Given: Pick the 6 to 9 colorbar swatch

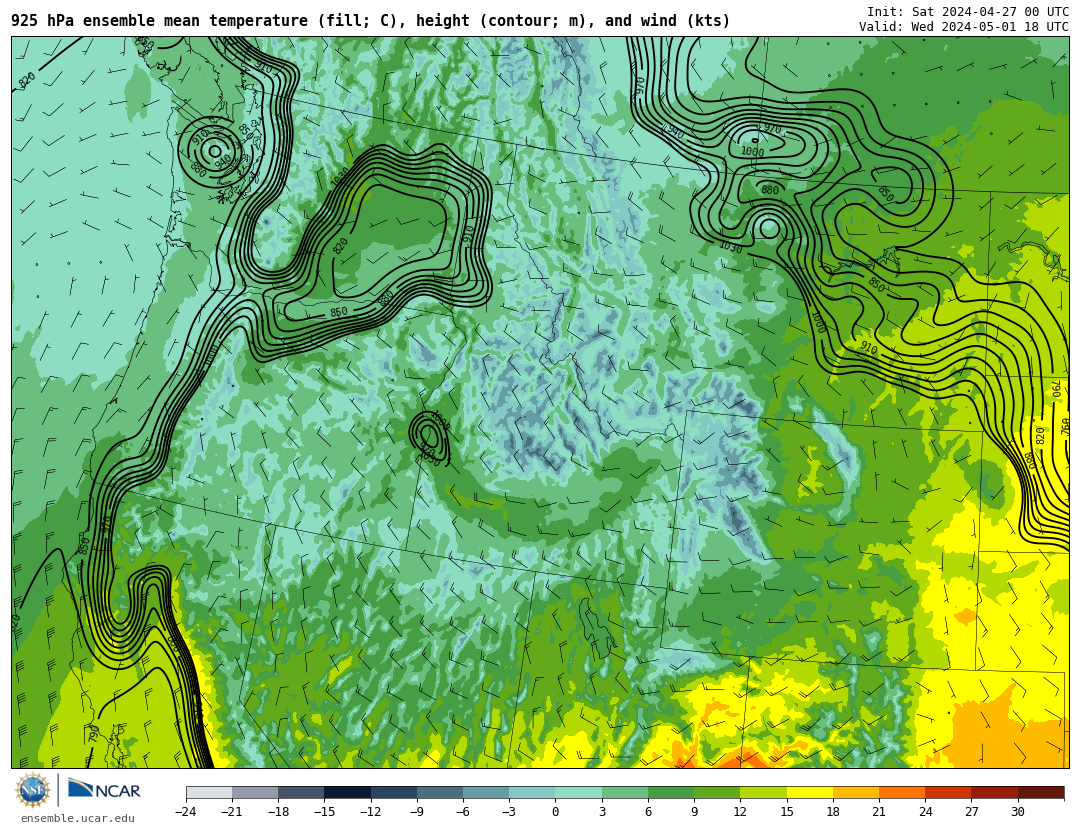Looking at the screenshot, I should coord(671,792).
